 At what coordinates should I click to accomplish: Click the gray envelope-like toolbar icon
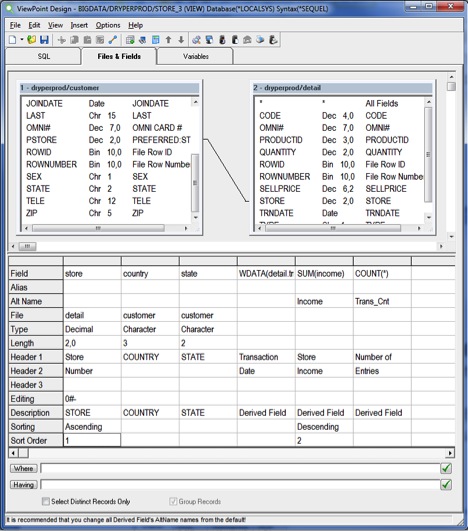(x=247, y=40)
